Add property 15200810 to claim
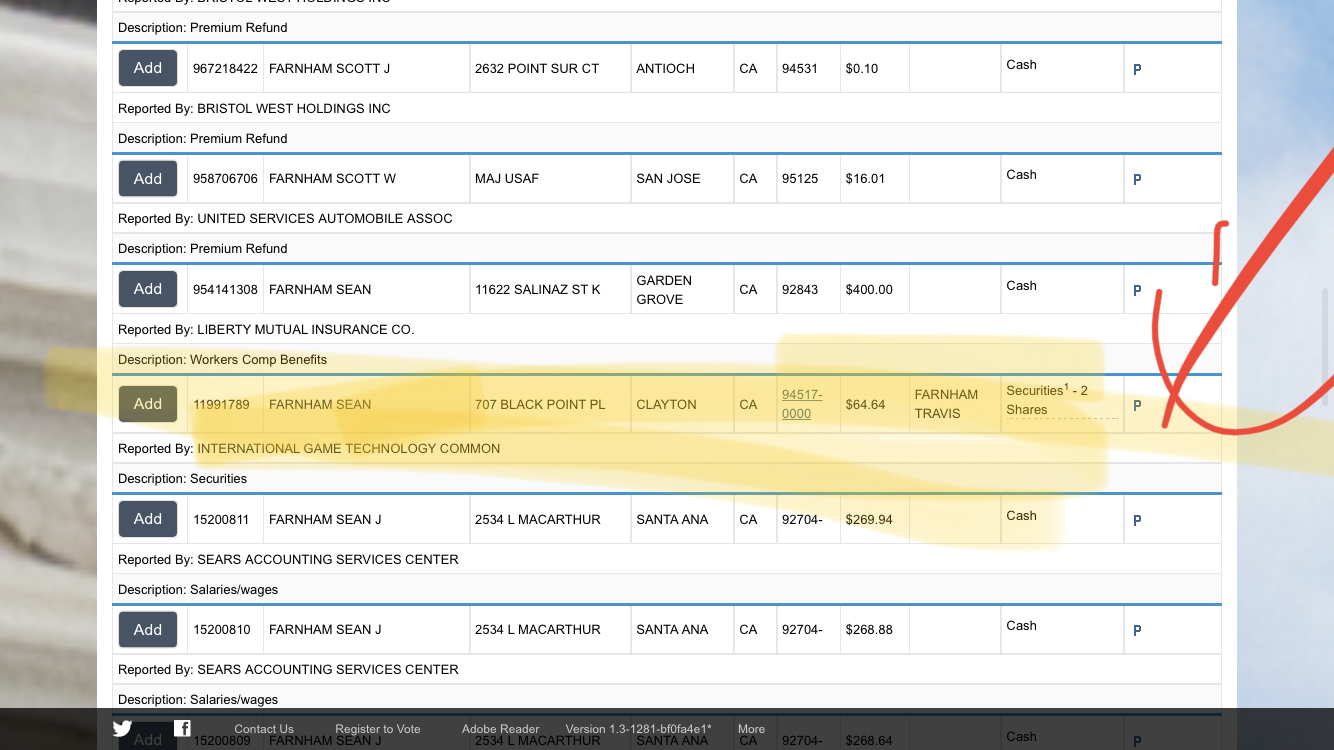 click(x=148, y=629)
